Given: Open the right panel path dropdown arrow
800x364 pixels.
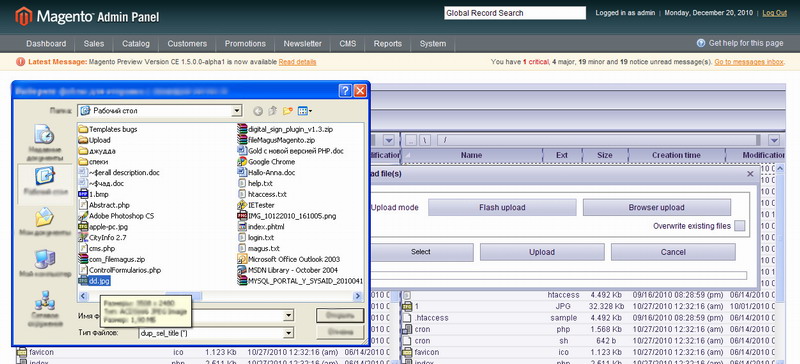Looking at the screenshot, I should coord(774,140).
